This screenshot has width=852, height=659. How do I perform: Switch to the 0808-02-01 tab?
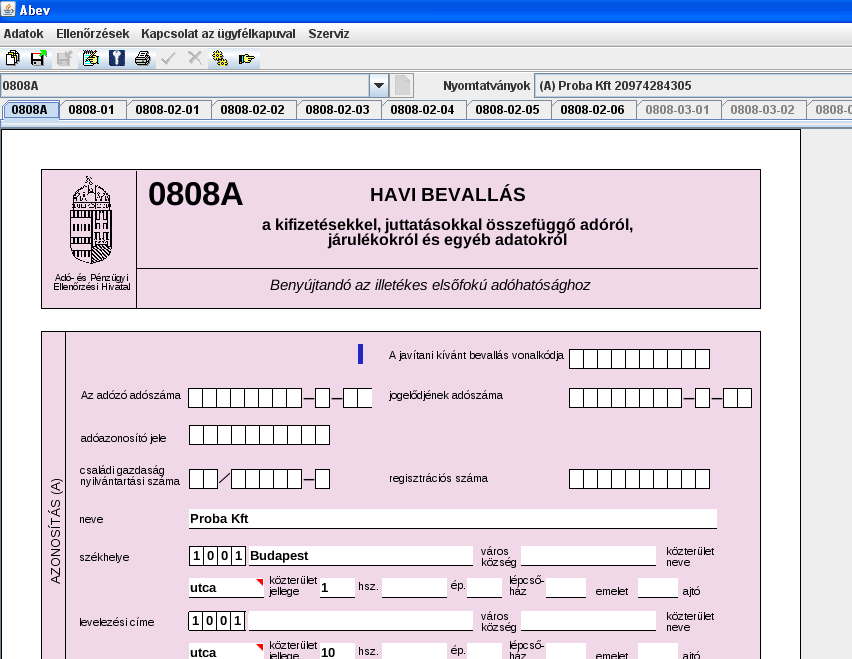click(168, 110)
